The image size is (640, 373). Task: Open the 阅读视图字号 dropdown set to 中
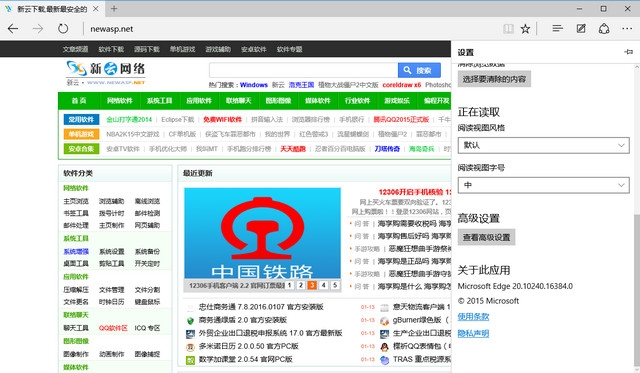pyautogui.click(x=543, y=185)
